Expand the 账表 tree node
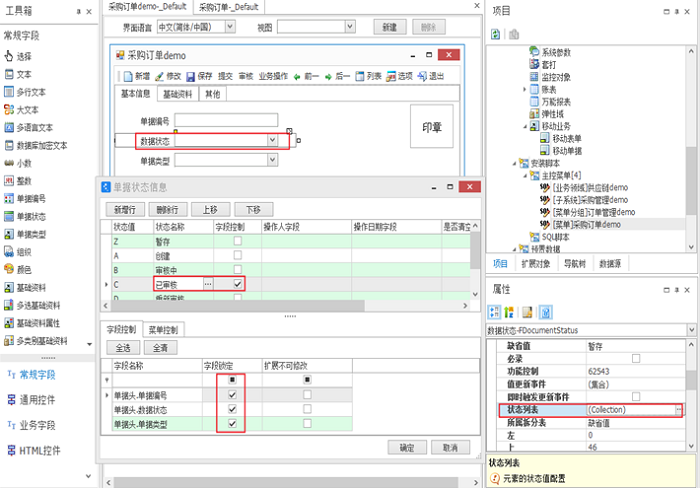Image resolution: width=700 pixels, height=488 pixels. pyautogui.click(x=524, y=89)
